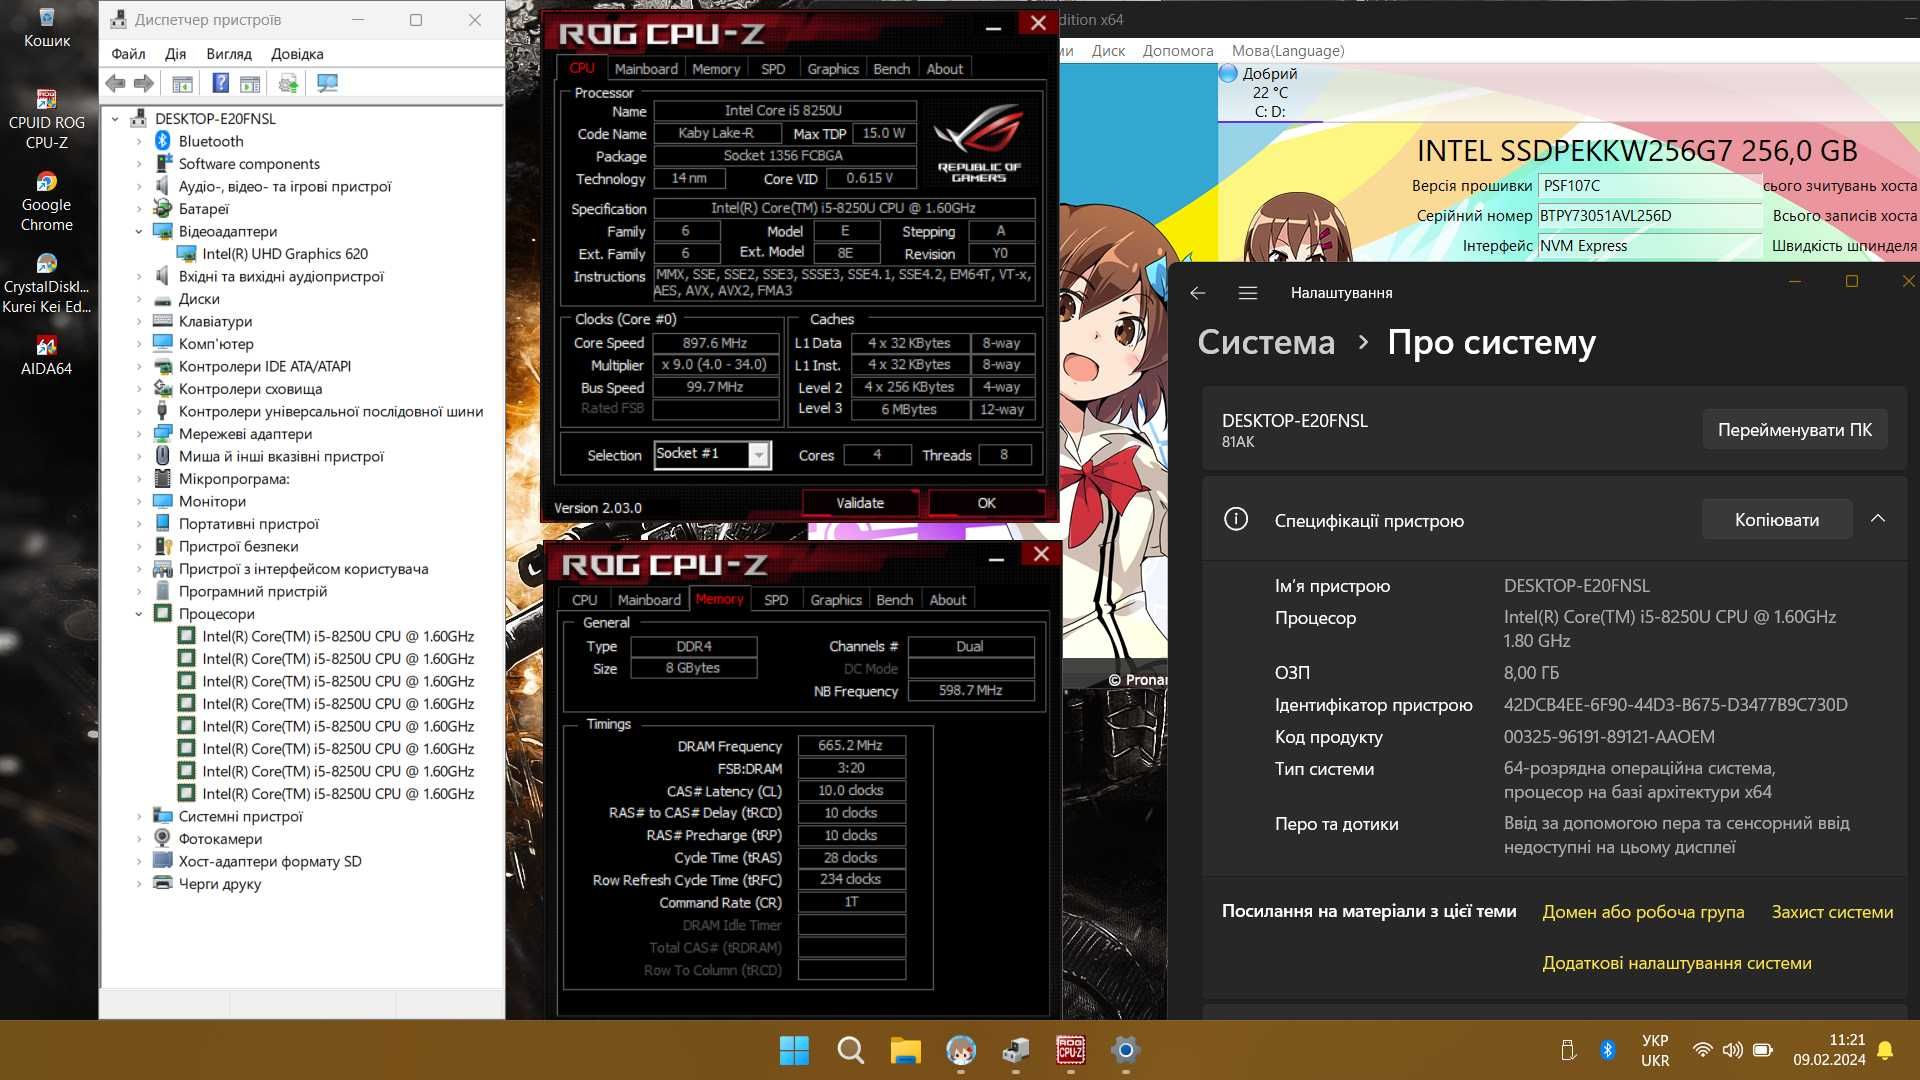The image size is (1920, 1080).
Task: Open Вигляд menu in Device Manager
Action: (229, 54)
